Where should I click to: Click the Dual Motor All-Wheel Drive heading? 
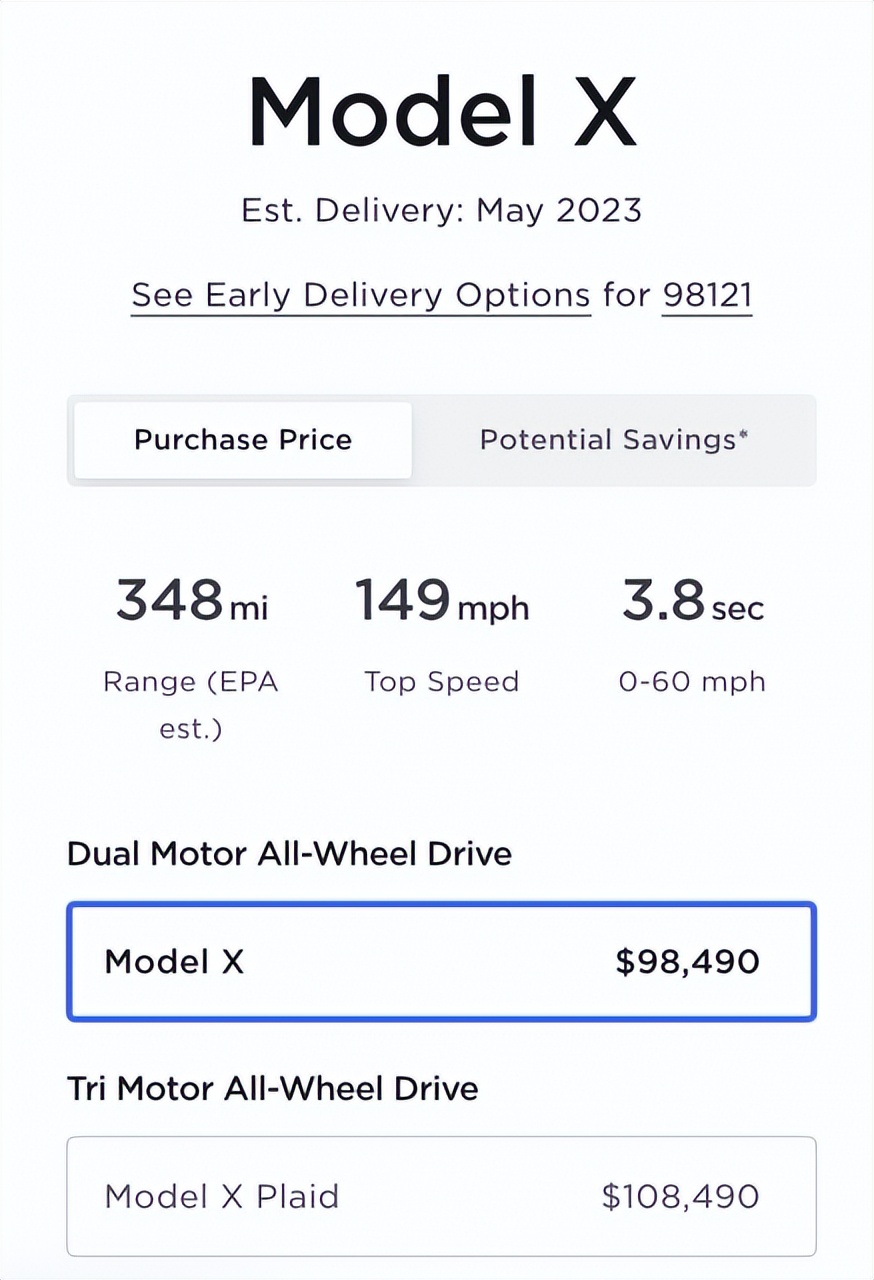(x=289, y=854)
